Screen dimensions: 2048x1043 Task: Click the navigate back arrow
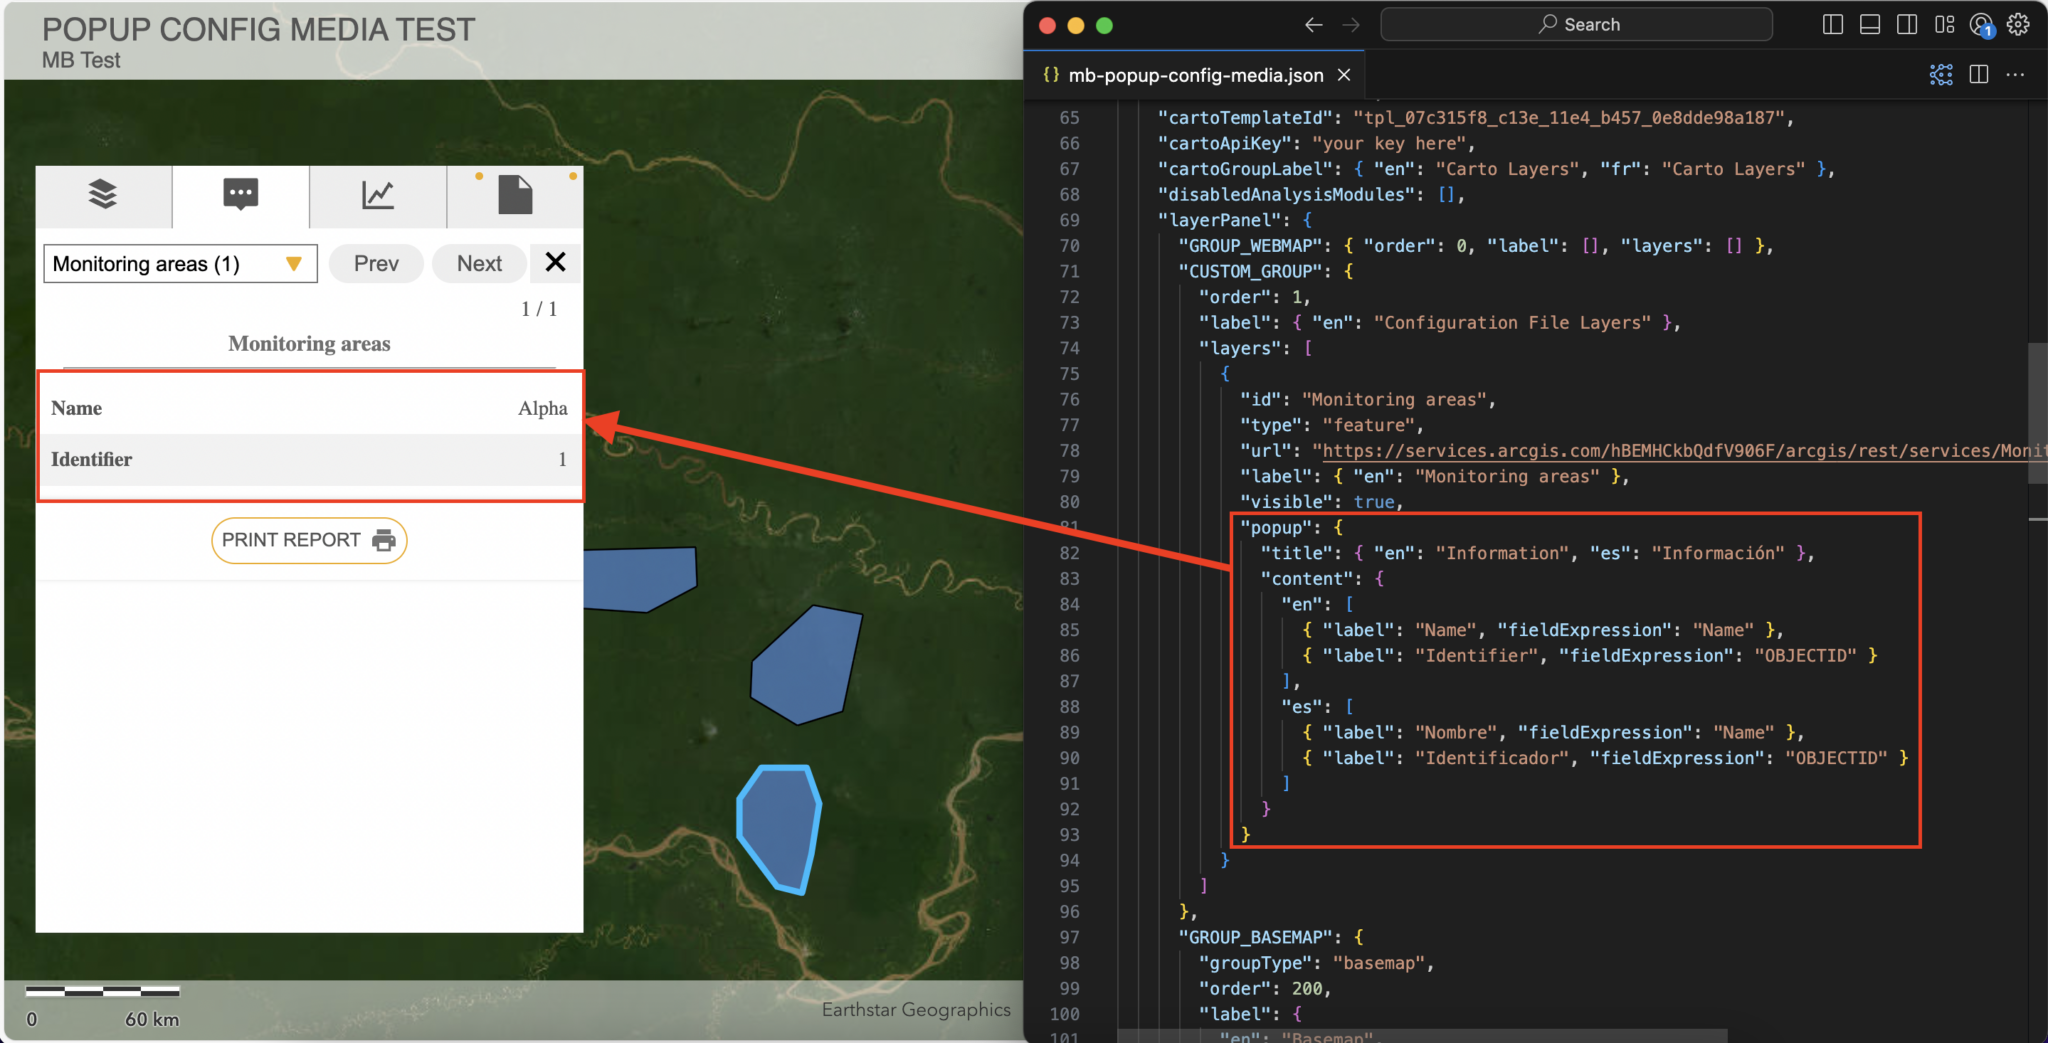1312,24
